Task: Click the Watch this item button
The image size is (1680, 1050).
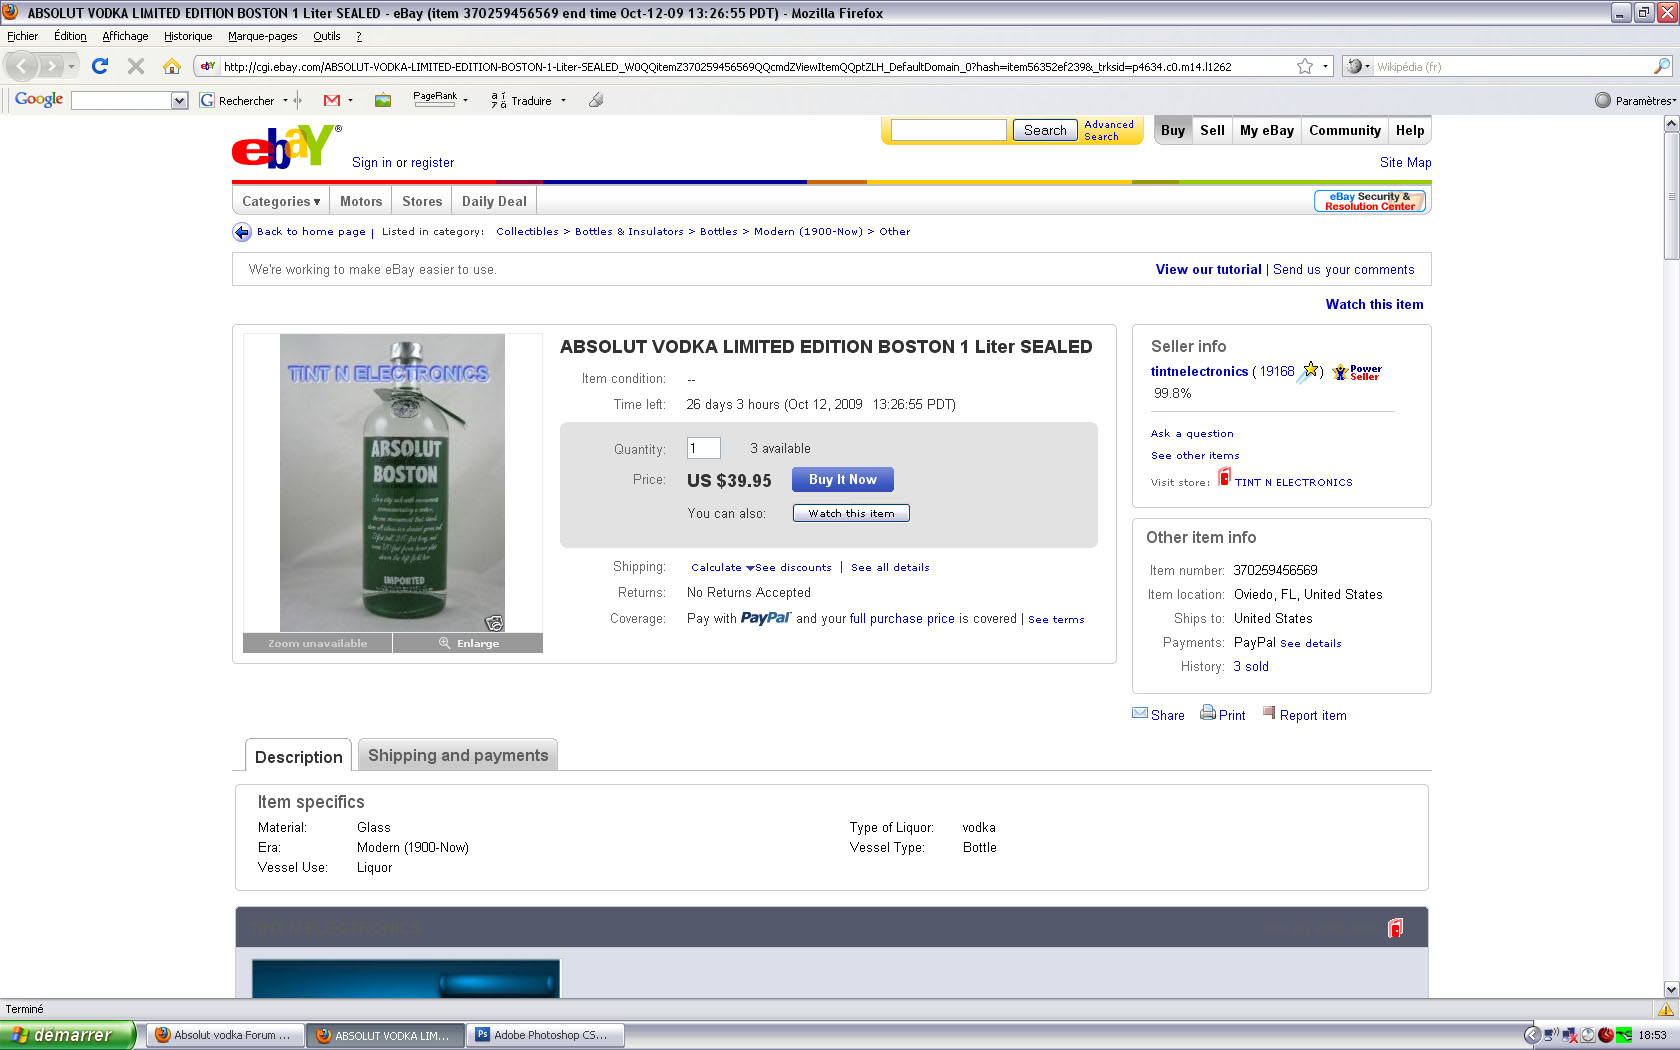Action: click(x=851, y=513)
